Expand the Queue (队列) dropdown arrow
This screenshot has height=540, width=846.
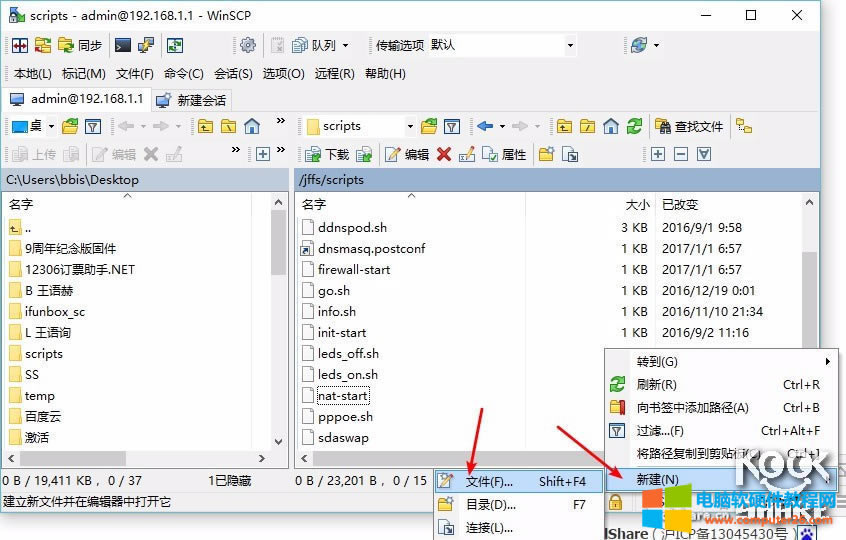click(x=345, y=46)
